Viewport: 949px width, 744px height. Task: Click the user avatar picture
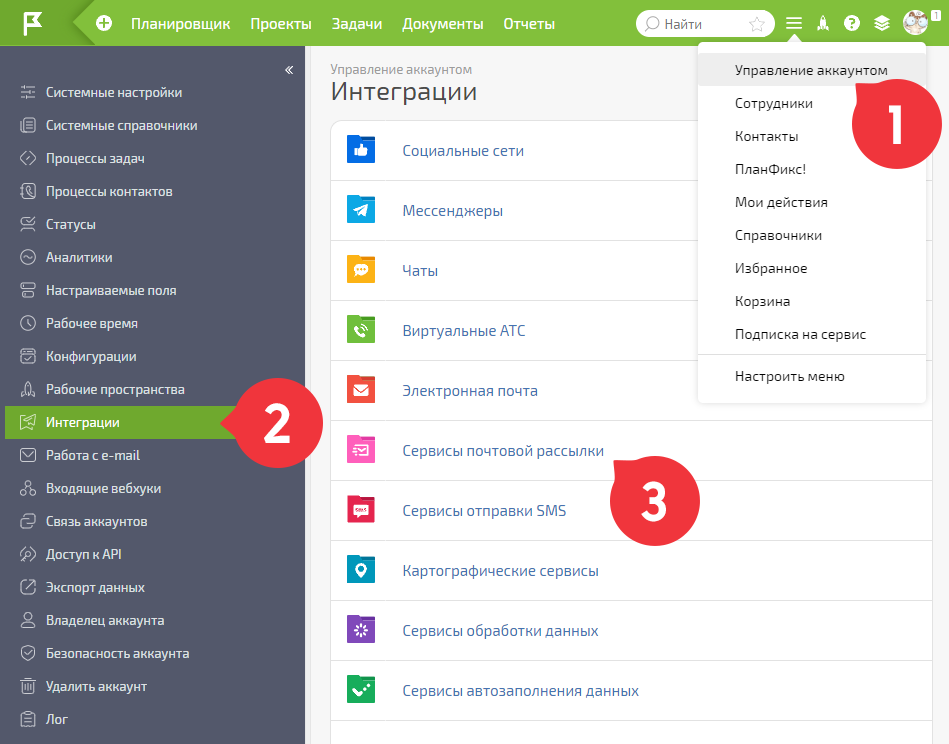(x=915, y=23)
